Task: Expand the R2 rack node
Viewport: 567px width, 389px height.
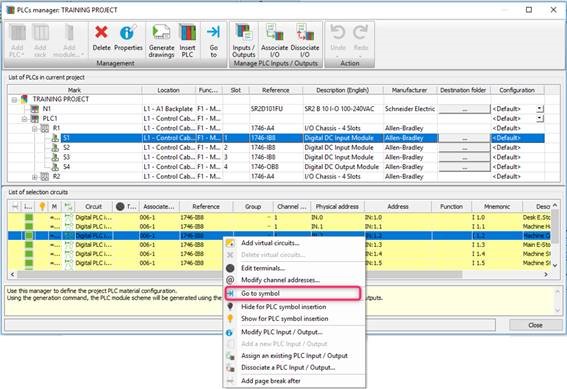Action: tap(35, 177)
